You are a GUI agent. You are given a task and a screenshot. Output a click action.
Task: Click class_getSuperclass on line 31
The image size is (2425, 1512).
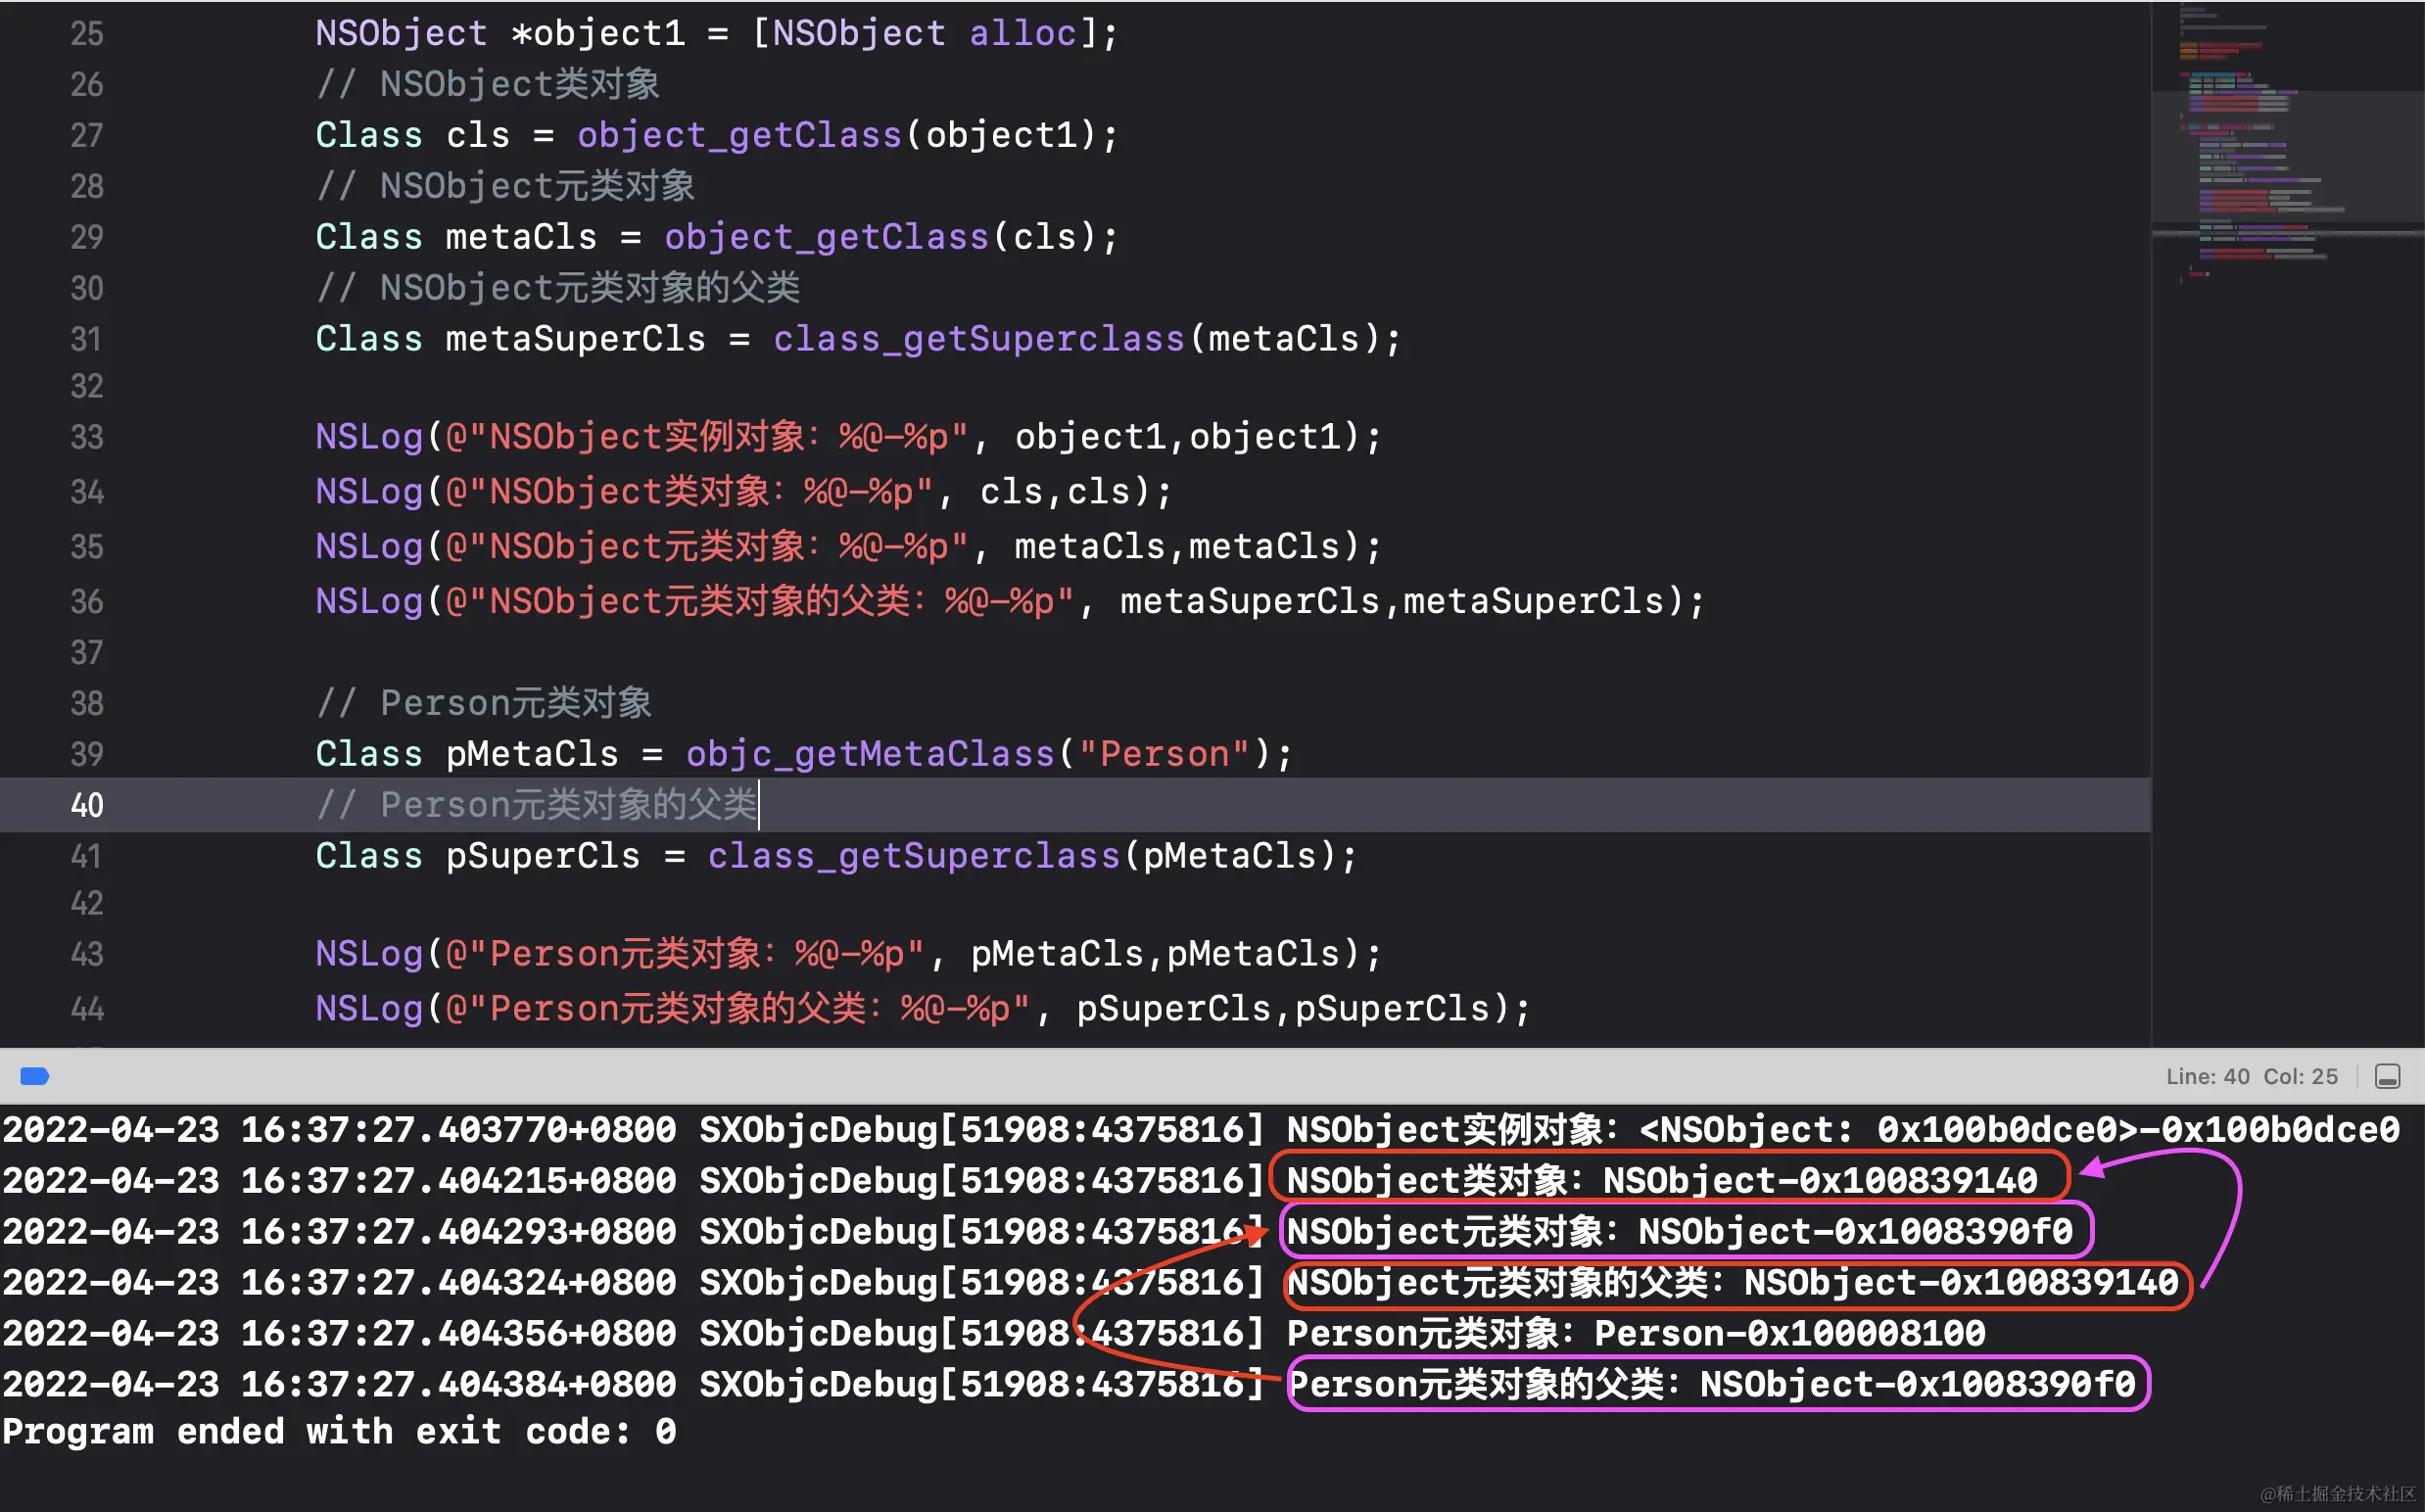(x=978, y=339)
